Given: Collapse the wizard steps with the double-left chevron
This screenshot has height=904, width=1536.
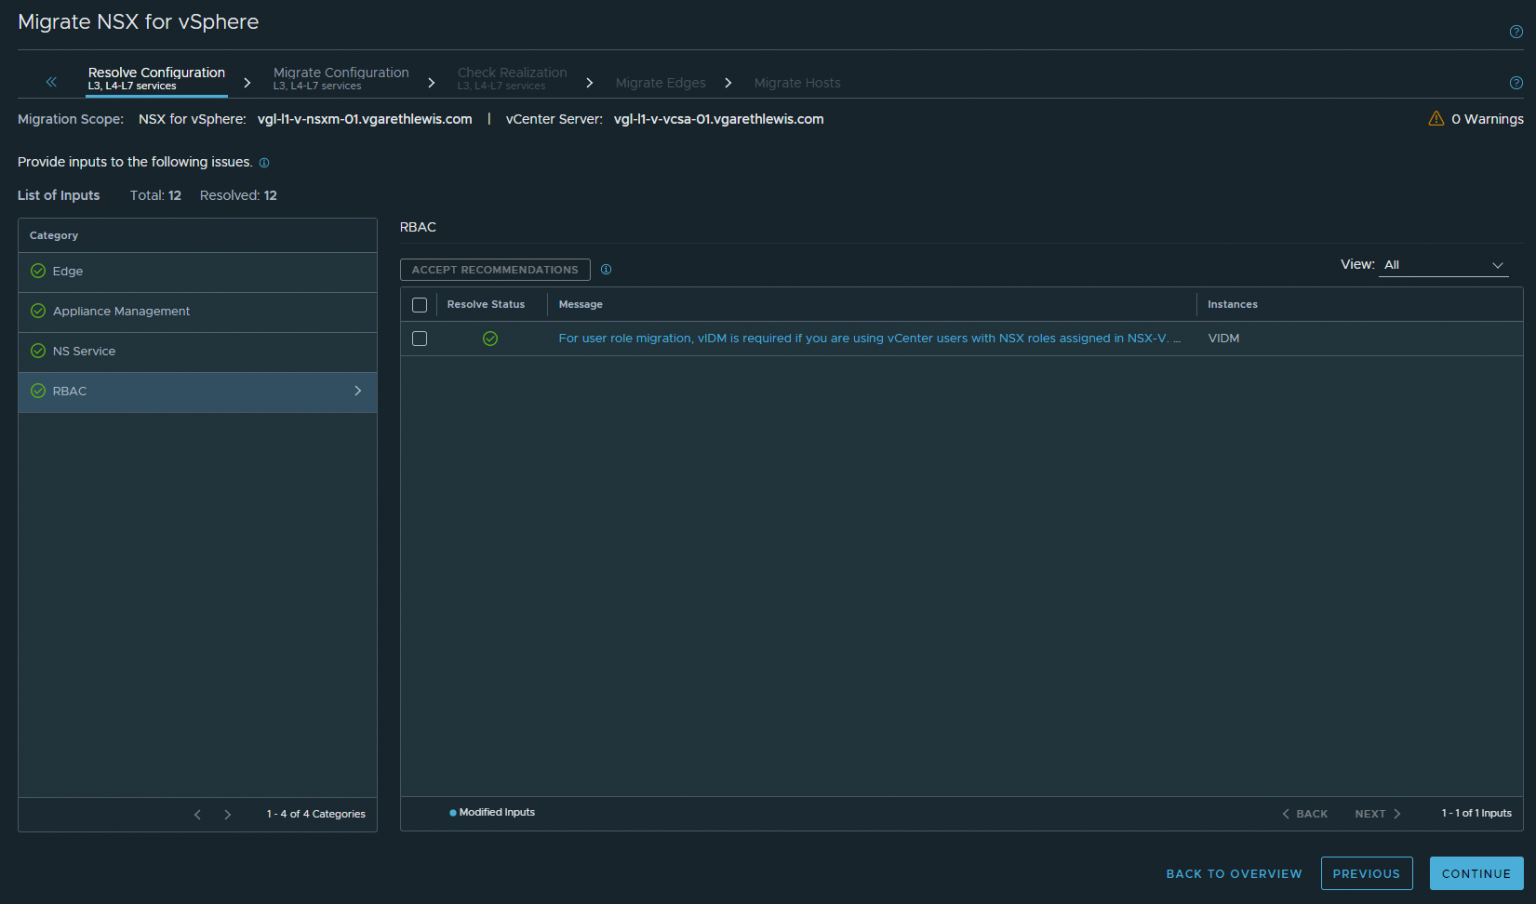Looking at the screenshot, I should [51, 81].
